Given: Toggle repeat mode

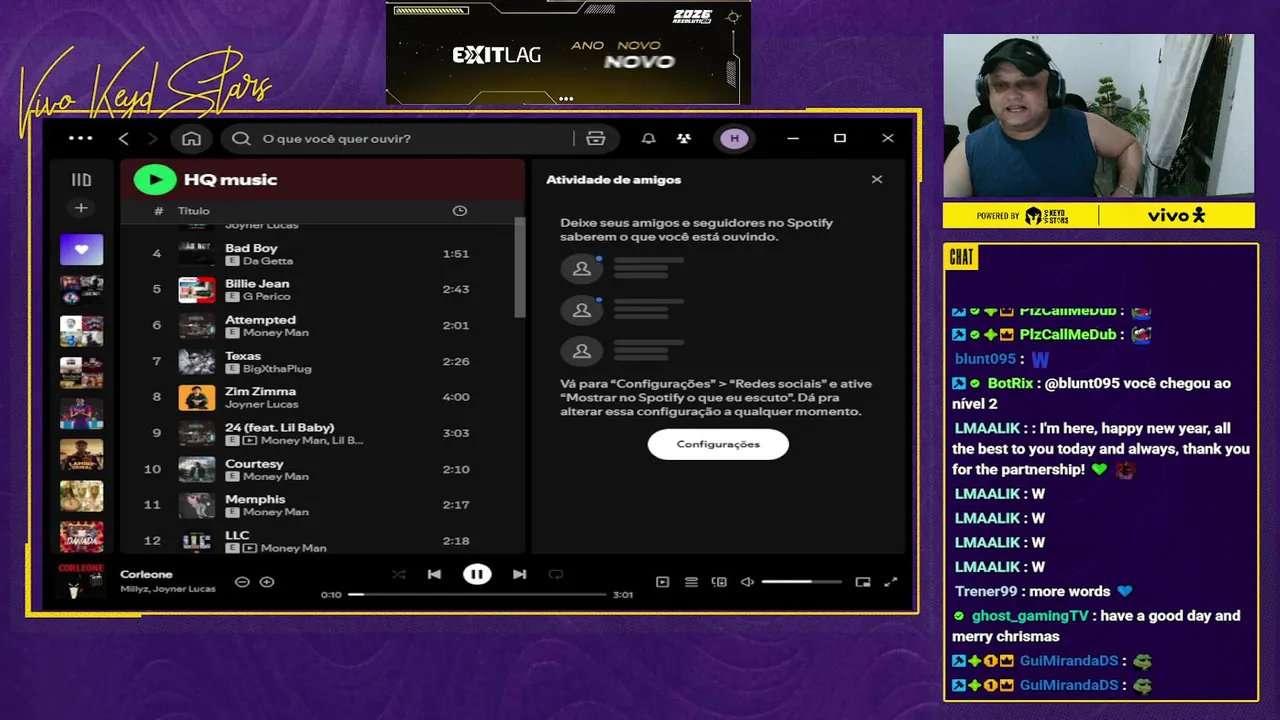Looking at the screenshot, I should [556, 574].
